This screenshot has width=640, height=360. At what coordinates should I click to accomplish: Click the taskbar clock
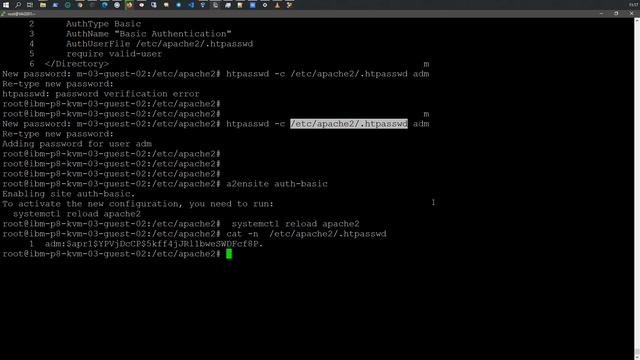633,5
